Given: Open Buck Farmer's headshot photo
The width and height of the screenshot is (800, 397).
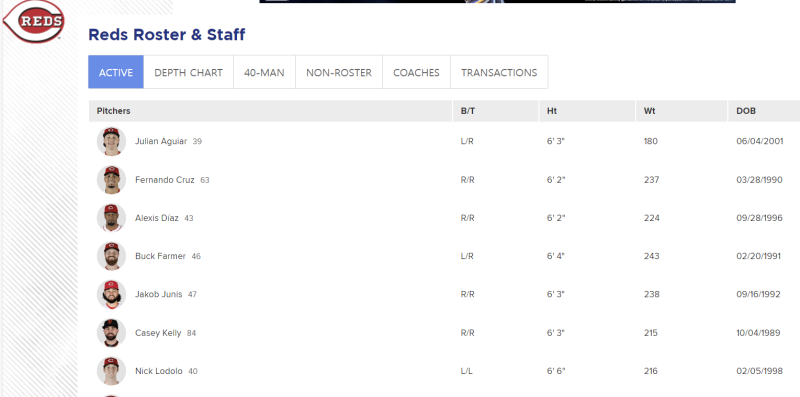Looking at the screenshot, I should [x=111, y=256].
